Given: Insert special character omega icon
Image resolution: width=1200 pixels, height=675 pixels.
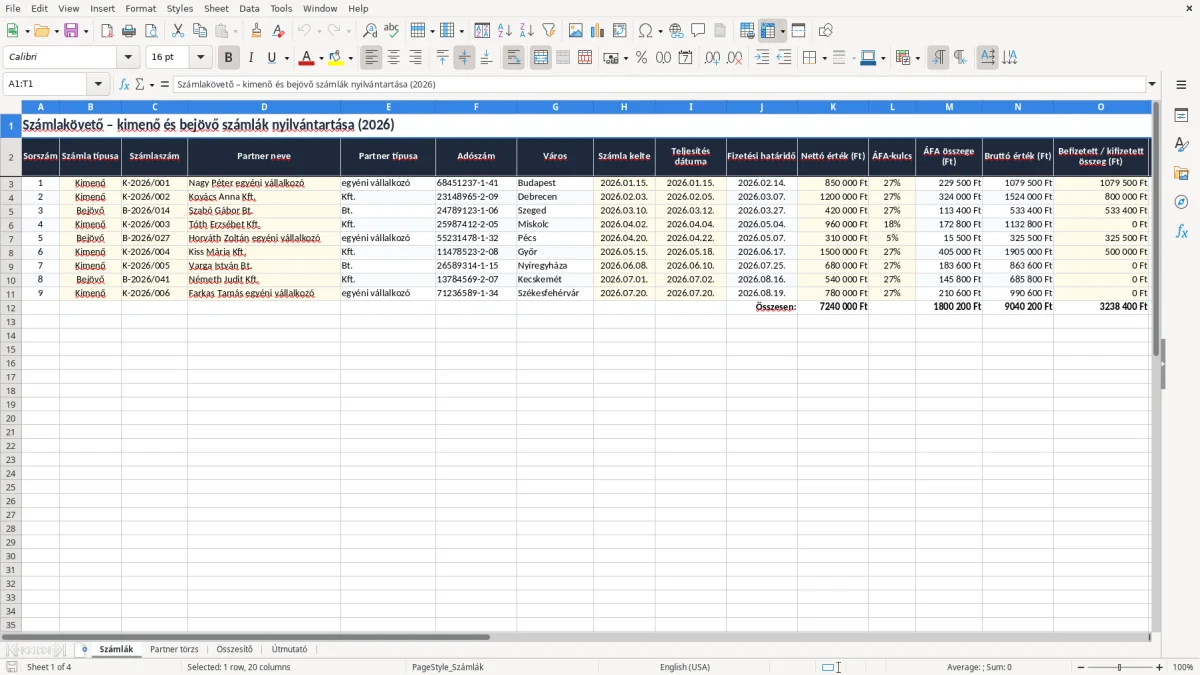Looking at the screenshot, I should point(645,31).
